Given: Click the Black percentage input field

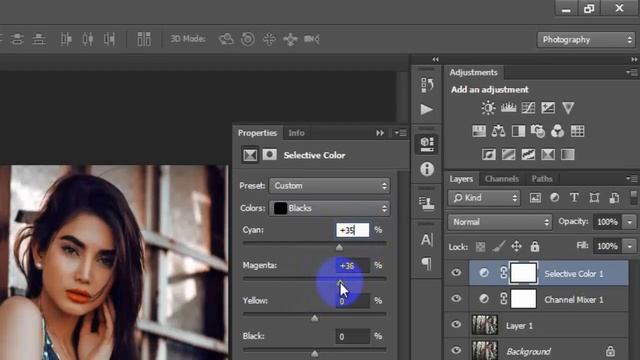Looking at the screenshot, I should coord(352,336).
